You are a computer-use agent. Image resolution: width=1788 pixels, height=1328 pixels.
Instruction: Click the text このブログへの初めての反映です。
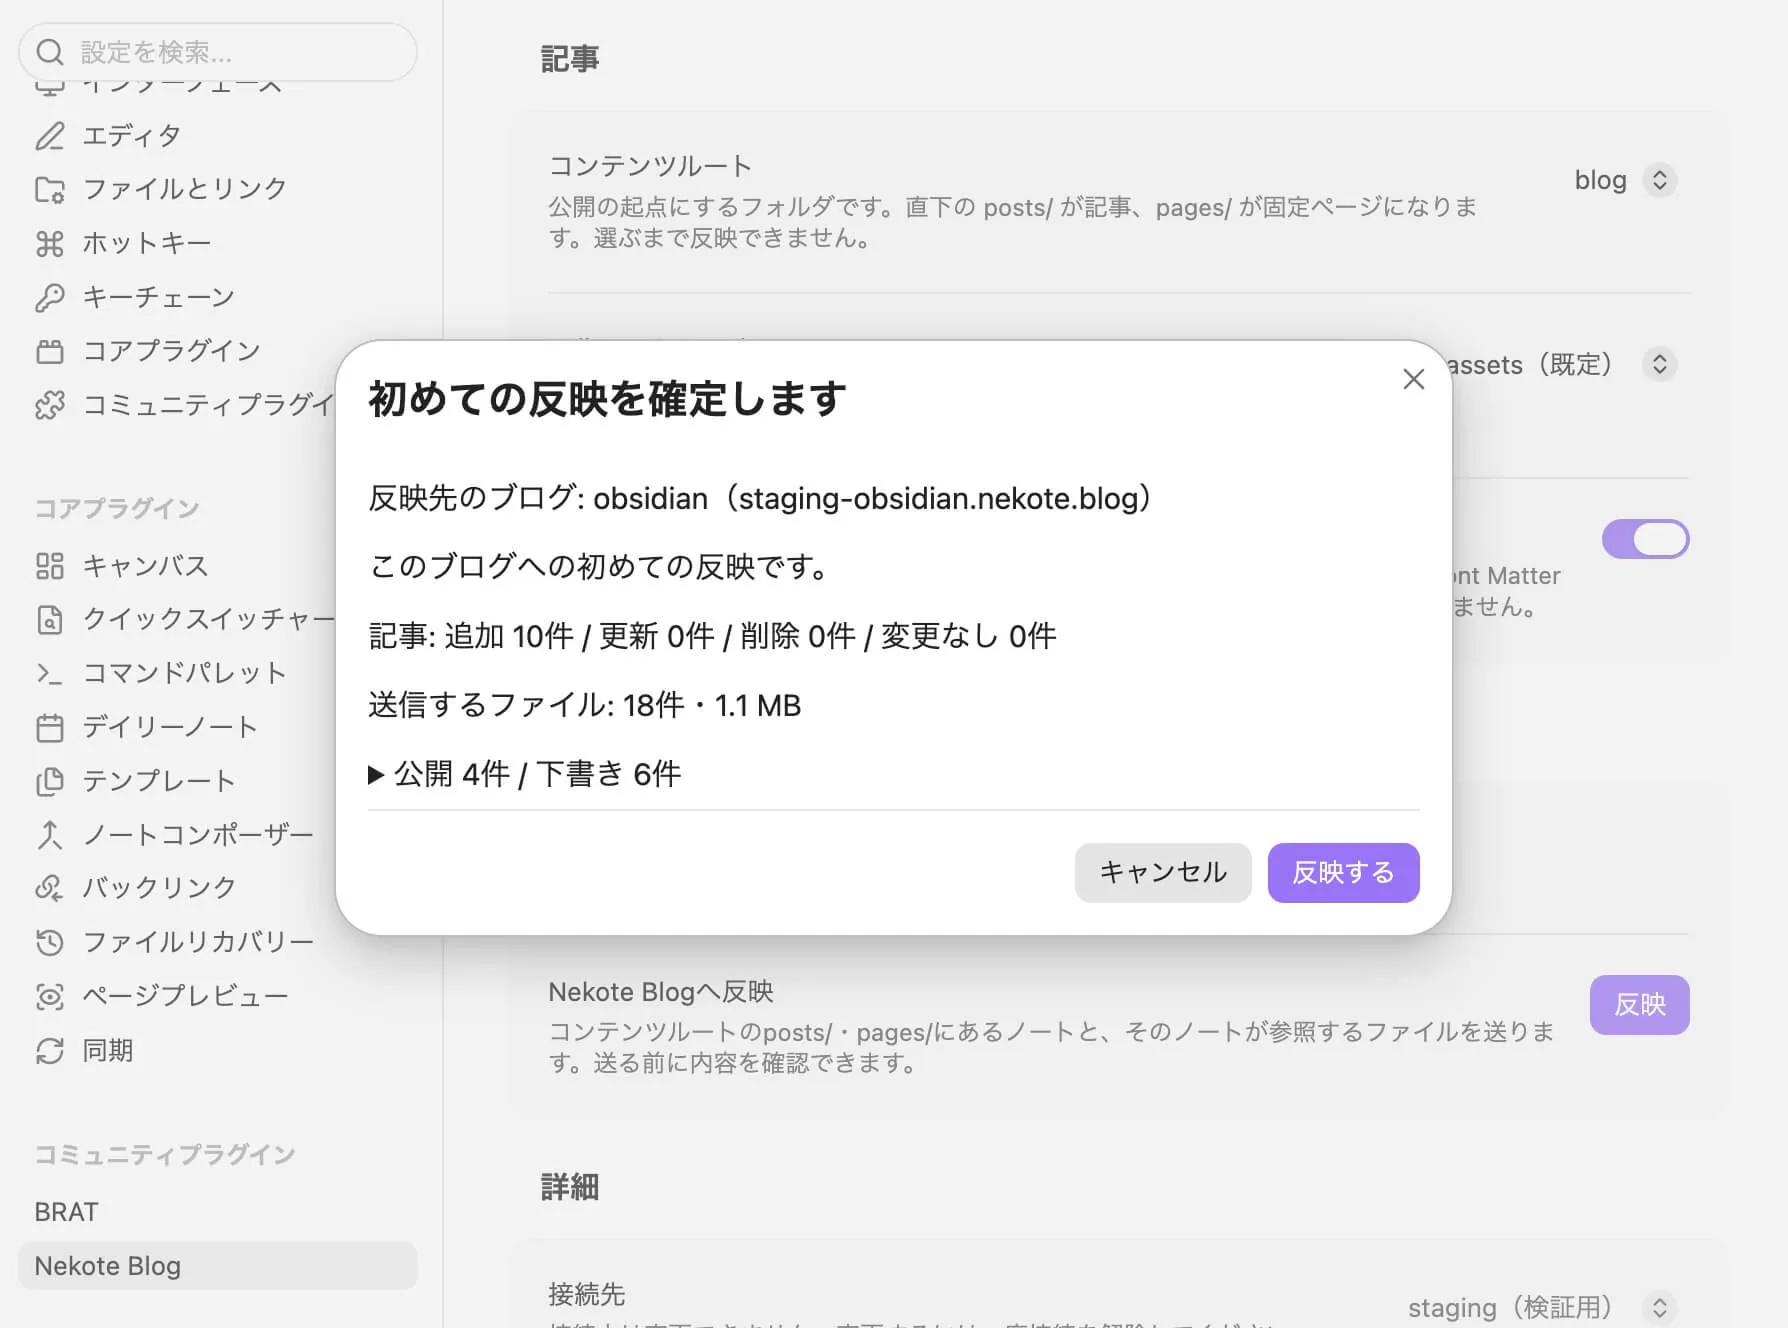coord(600,567)
